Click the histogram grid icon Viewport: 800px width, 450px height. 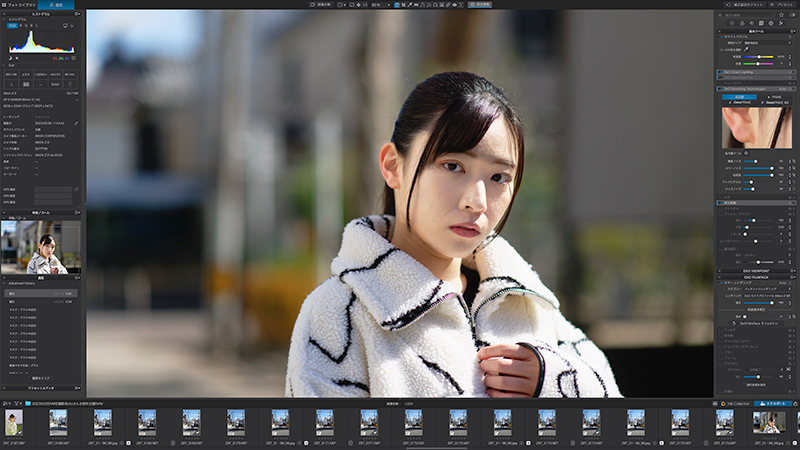point(73,58)
